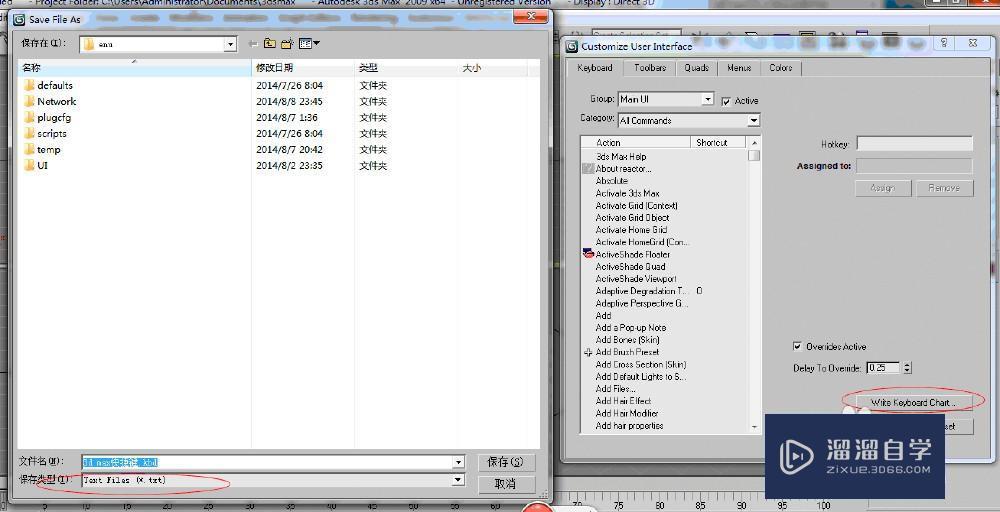
Task: Select 'Activate Grid Object' action
Action: pos(632,217)
